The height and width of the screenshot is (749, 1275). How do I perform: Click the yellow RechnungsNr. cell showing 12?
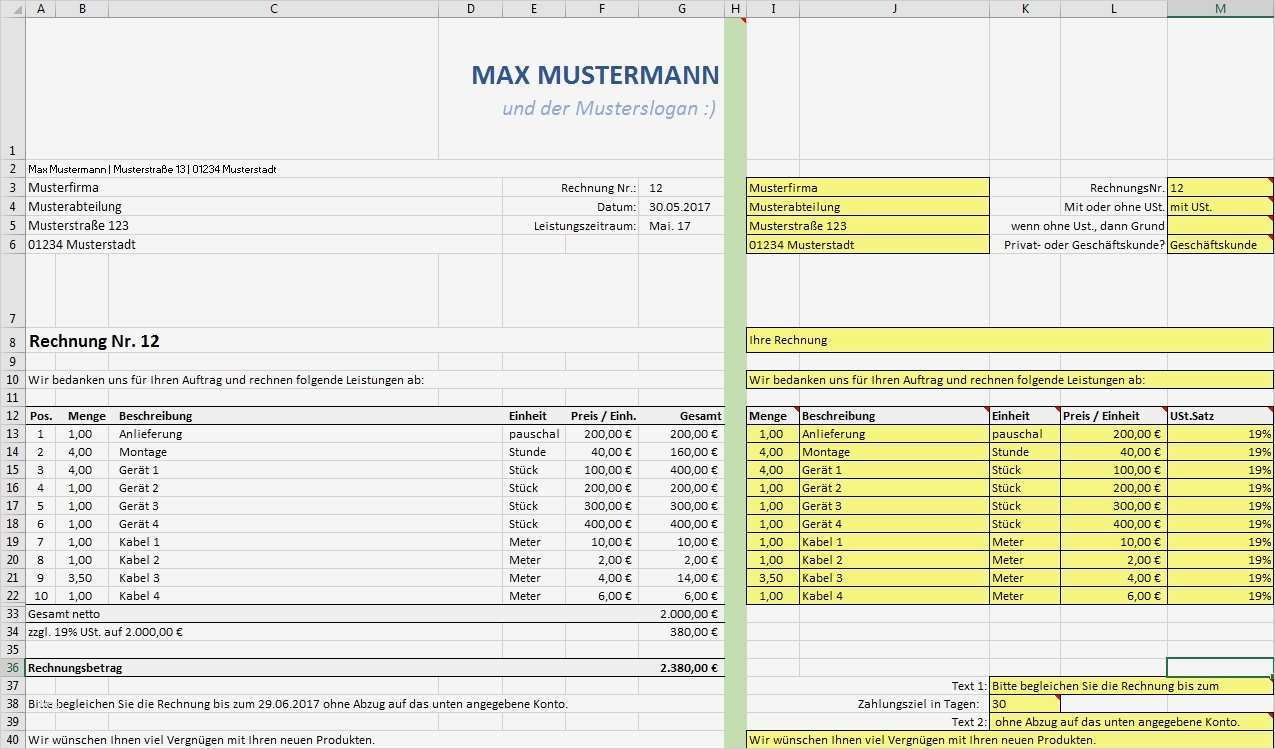tap(1220, 187)
